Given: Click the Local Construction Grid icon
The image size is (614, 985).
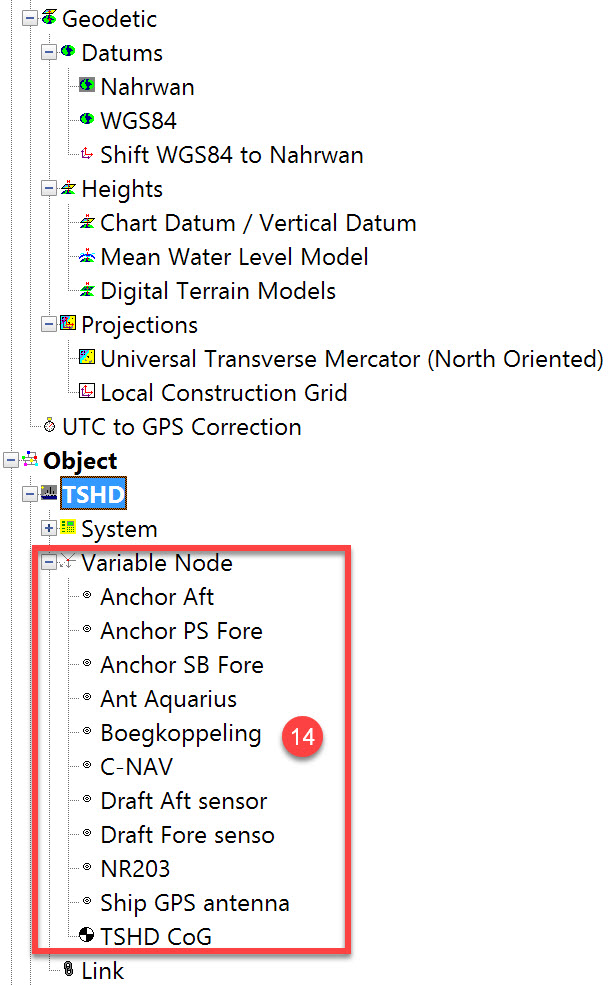Looking at the screenshot, I should pos(87,393).
